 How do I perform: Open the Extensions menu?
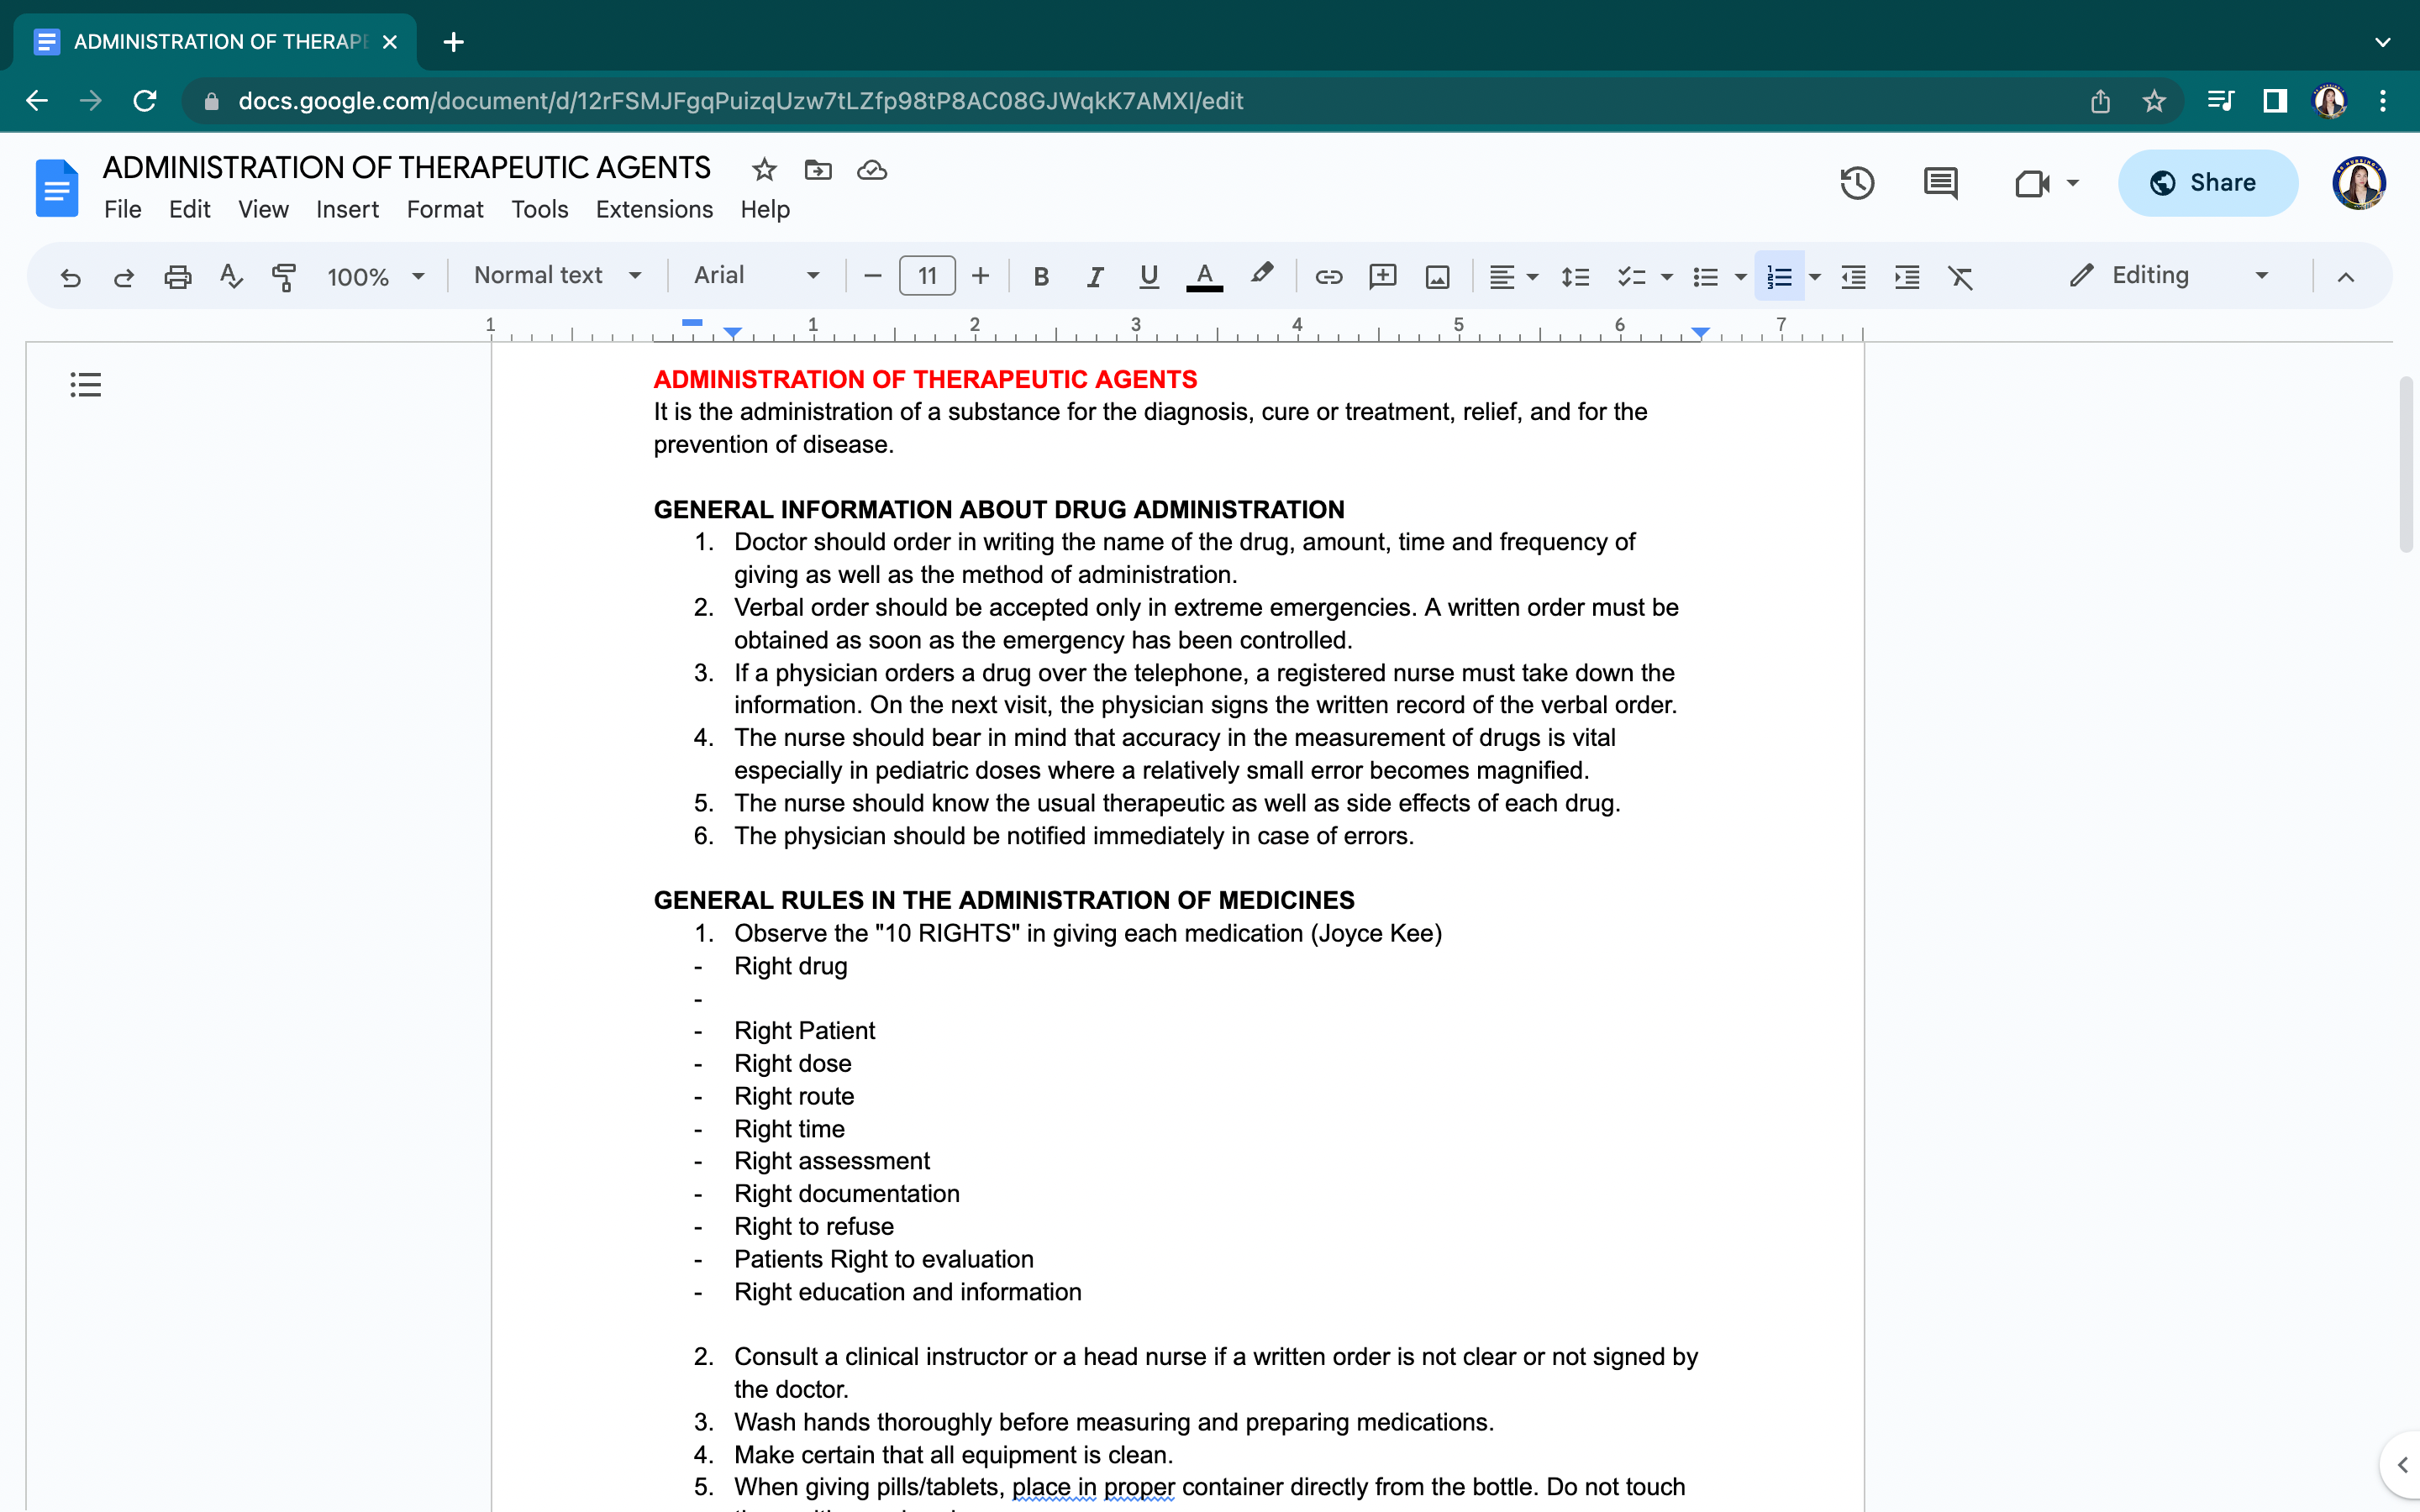pos(654,209)
